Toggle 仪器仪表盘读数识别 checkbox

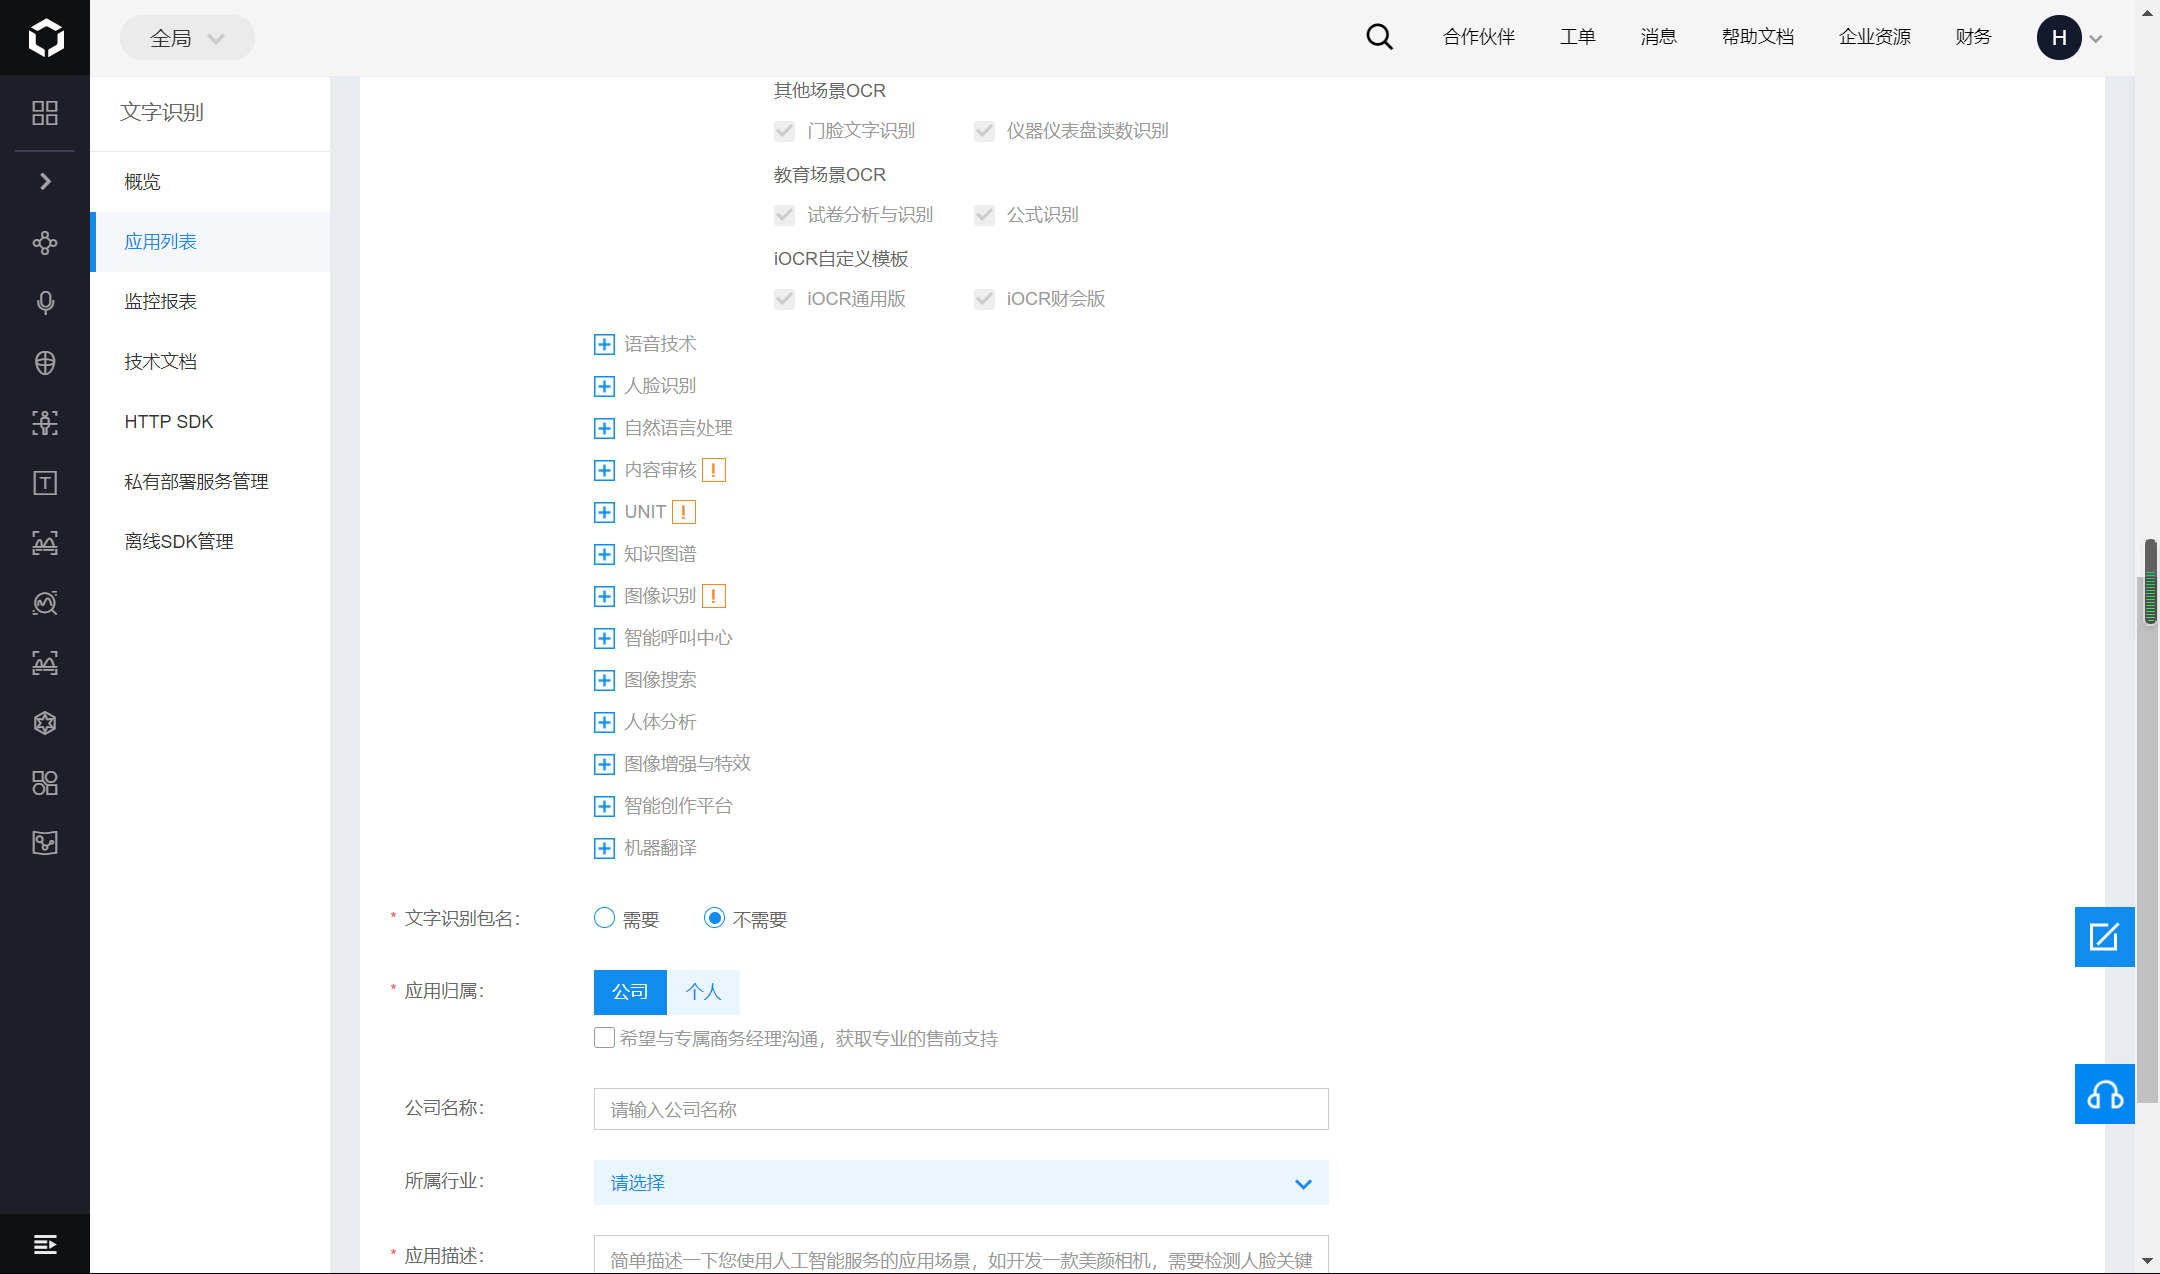click(x=984, y=131)
